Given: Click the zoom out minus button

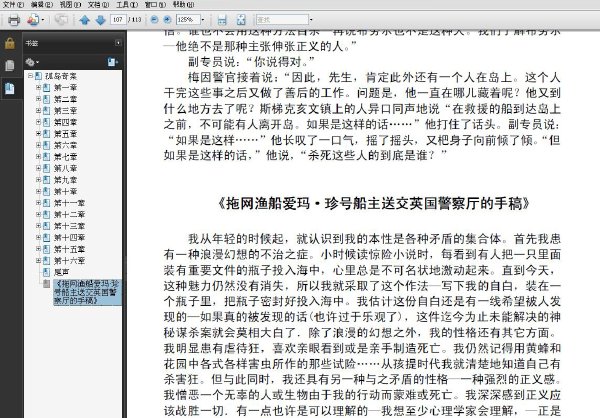Looking at the screenshot, I should [154, 20].
